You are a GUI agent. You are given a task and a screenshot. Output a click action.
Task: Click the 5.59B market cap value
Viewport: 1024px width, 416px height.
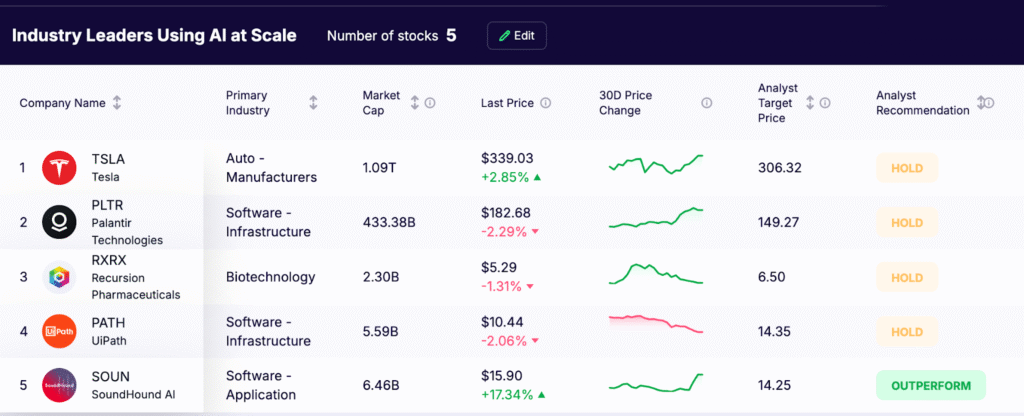(381, 331)
